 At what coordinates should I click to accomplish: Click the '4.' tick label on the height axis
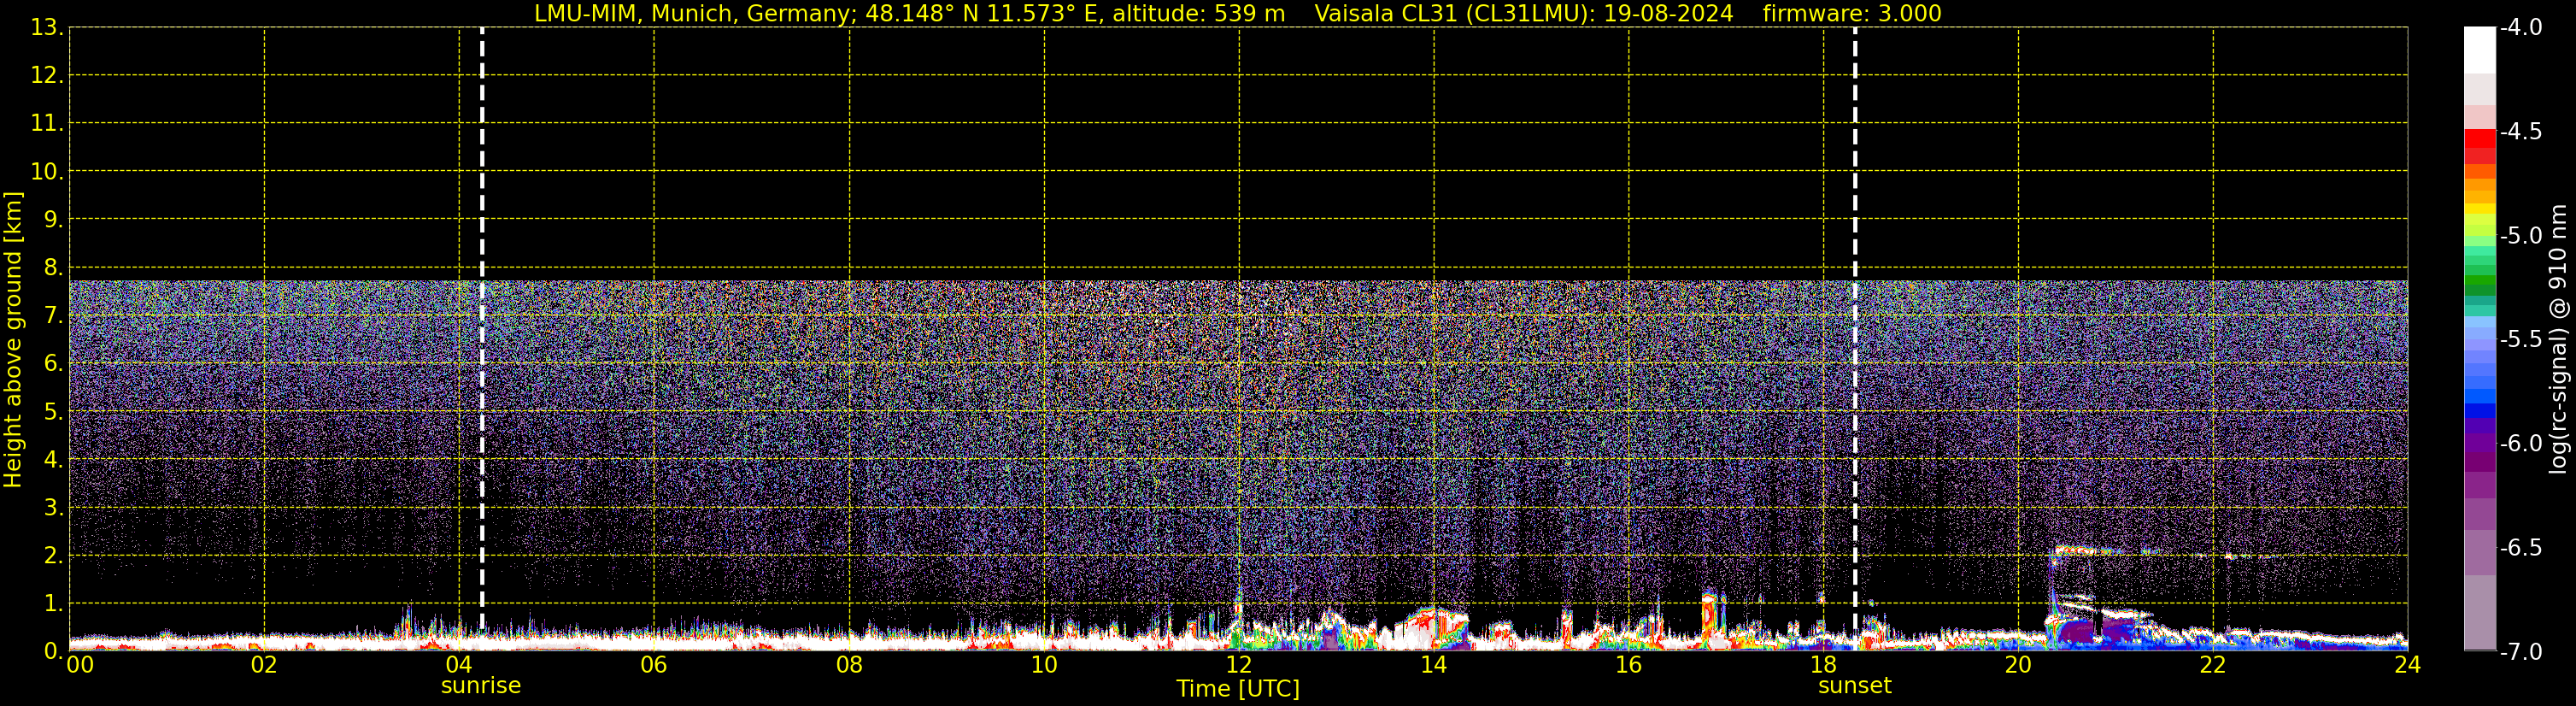[x=54, y=460]
